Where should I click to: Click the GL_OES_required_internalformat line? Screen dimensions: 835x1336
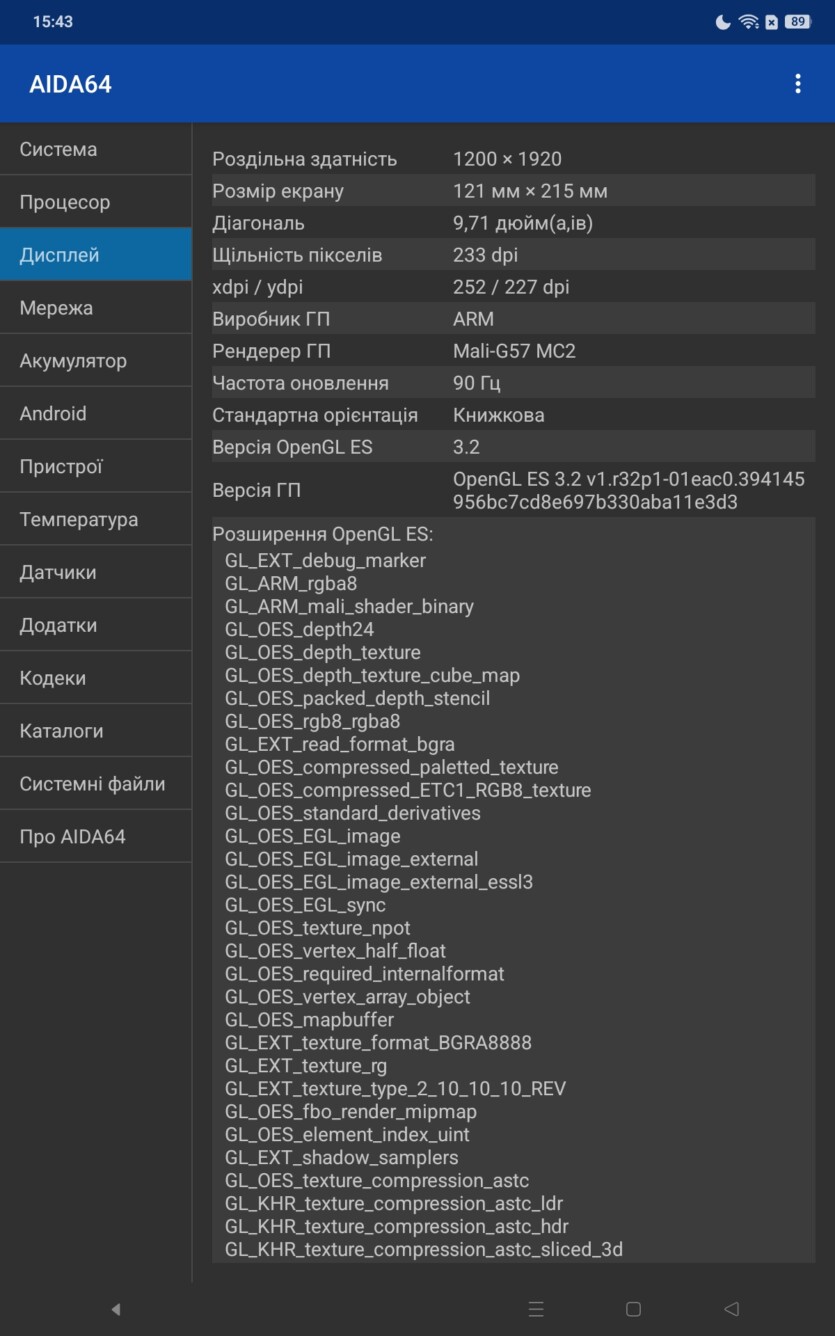(364, 975)
